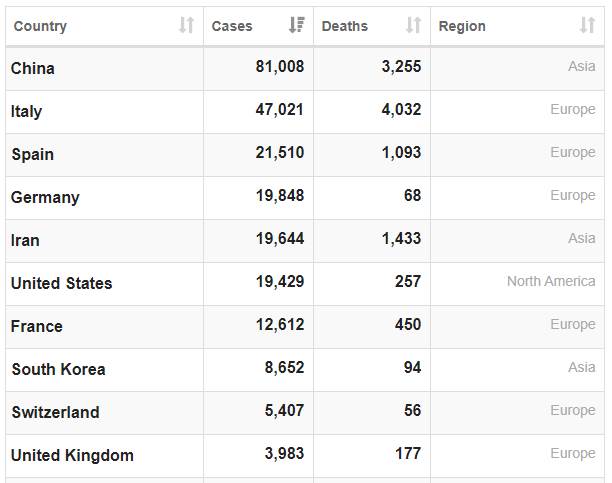
Task: Click the Spain row name
Action: [x=33, y=154]
